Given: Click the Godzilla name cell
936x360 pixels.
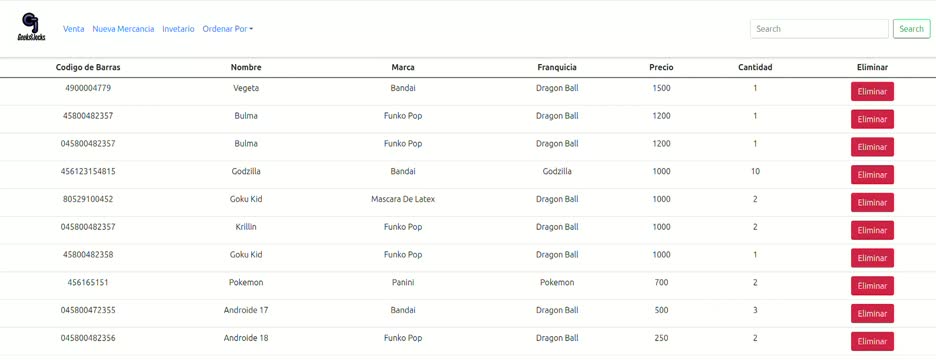Looking at the screenshot, I should coord(246,171).
